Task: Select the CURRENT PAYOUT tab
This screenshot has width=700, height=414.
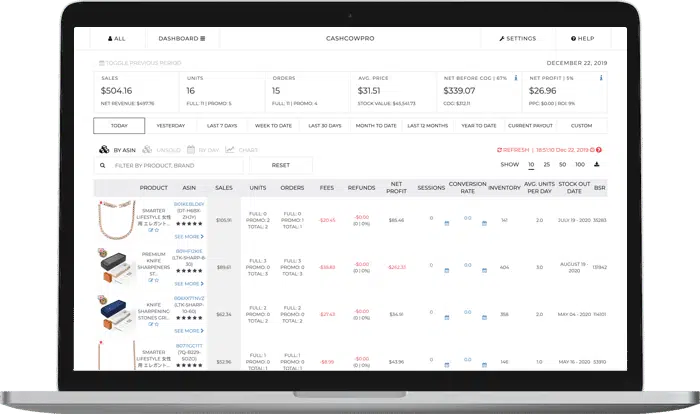Action: point(530,125)
